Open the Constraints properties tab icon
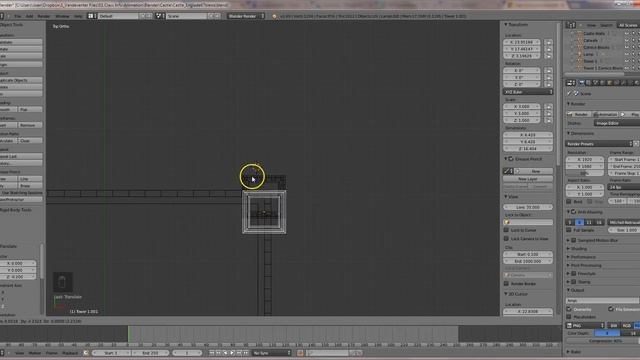 [616, 83]
